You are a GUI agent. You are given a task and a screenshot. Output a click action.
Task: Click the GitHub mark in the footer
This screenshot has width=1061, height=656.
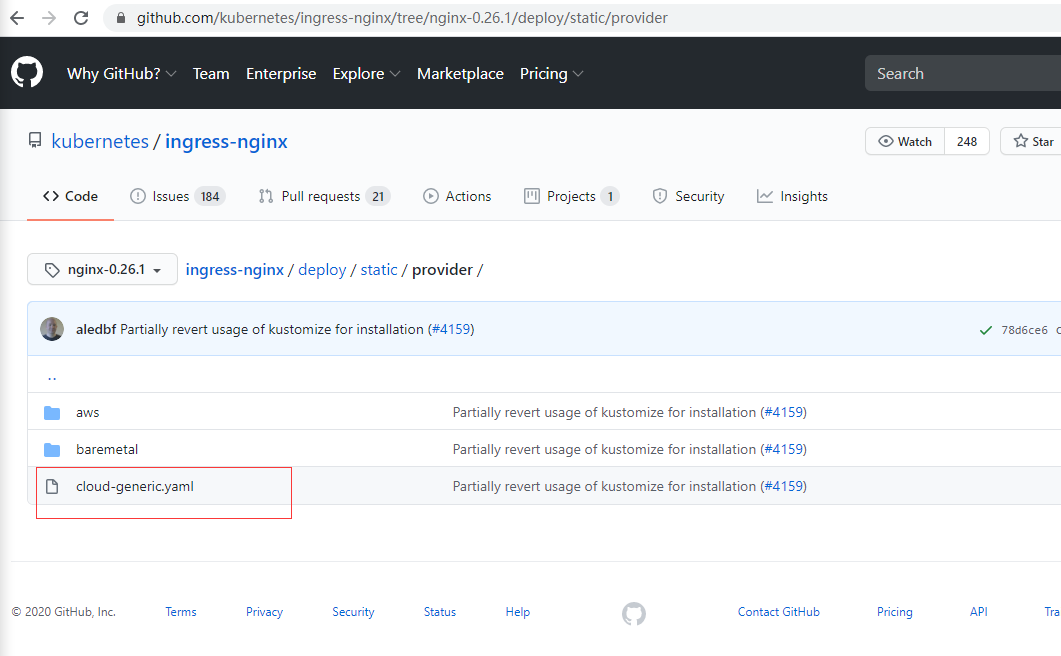634,614
